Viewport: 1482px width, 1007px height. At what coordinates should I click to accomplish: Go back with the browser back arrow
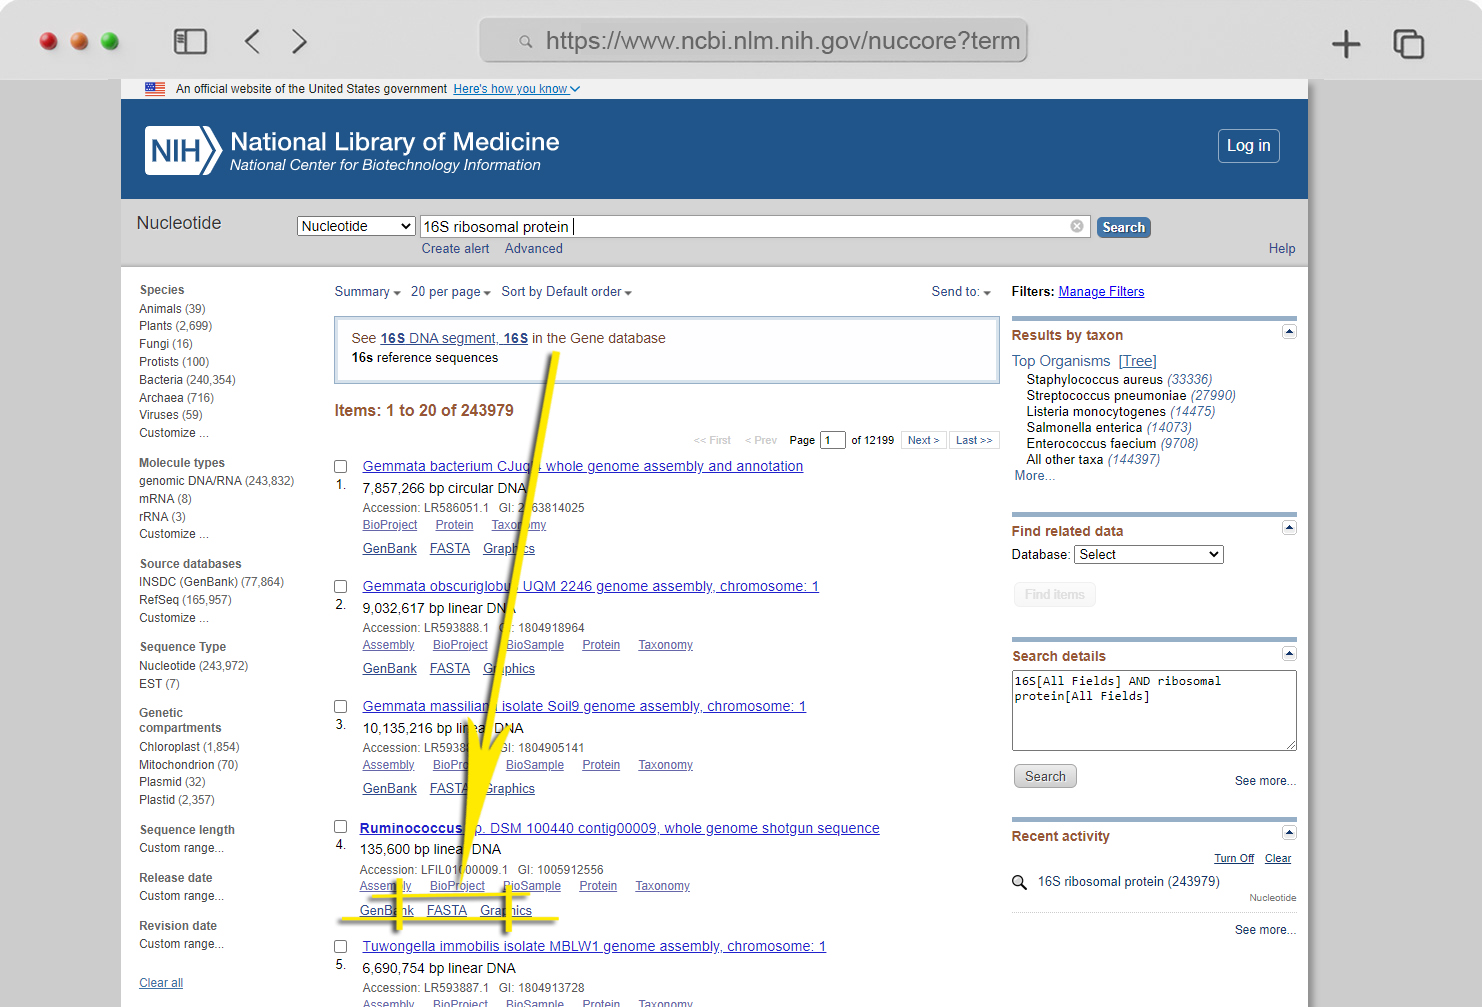[x=252, y=41]
